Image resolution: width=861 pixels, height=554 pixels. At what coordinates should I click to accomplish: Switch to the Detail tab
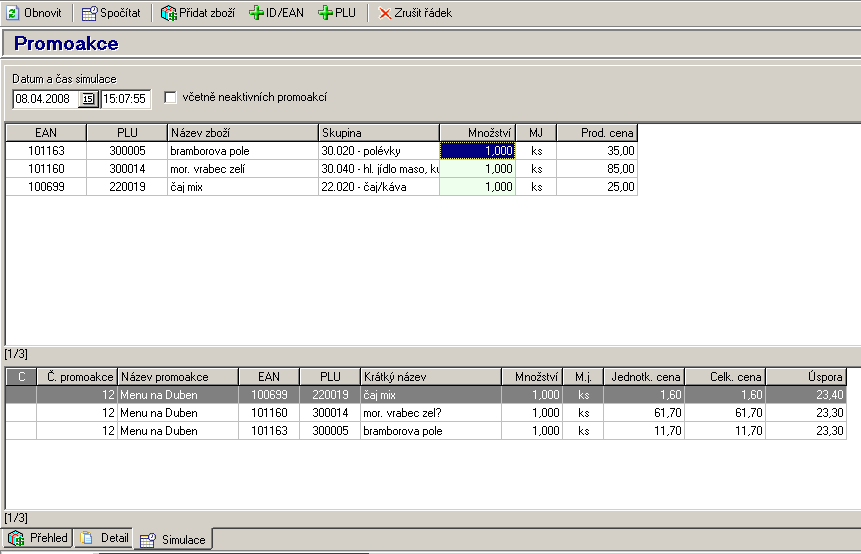point(104,538)
